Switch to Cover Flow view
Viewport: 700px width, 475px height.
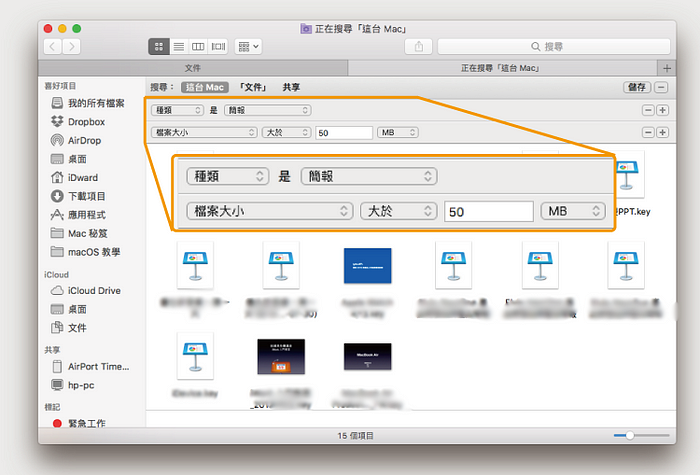[218, 46]
